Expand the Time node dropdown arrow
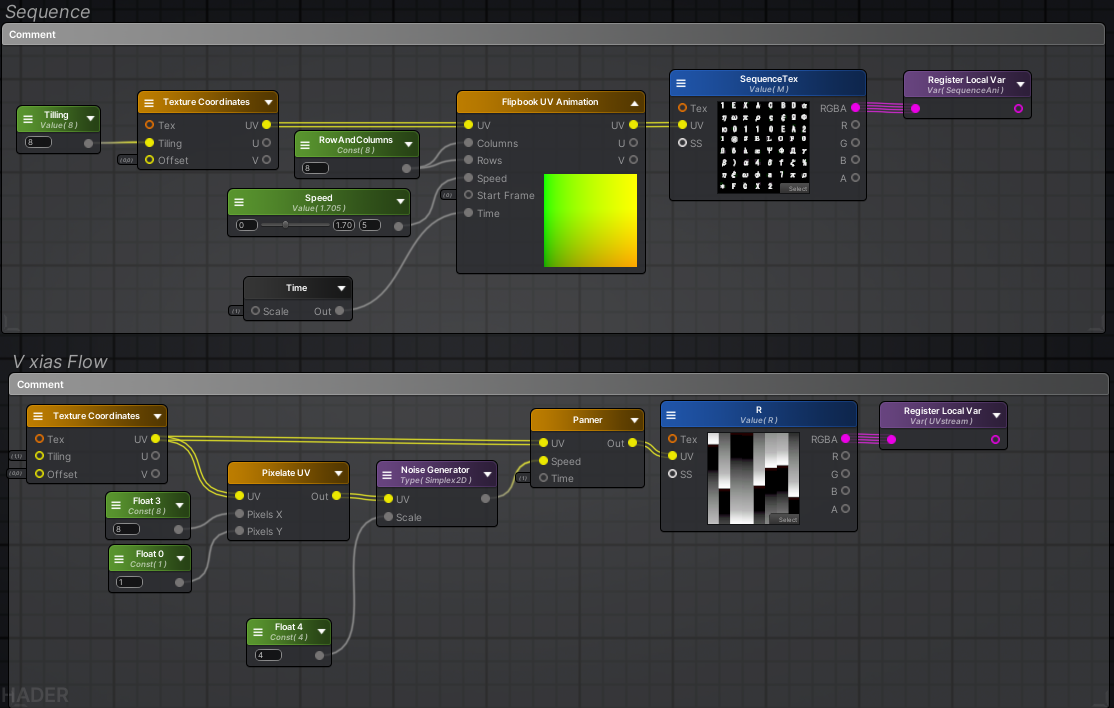 341,288
